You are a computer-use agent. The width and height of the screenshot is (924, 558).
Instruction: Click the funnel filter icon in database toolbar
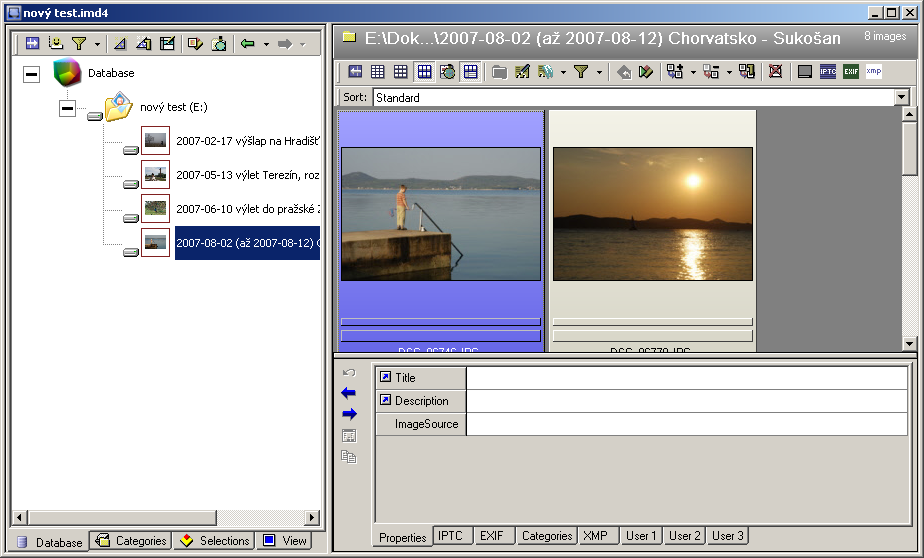pos(79,43)
